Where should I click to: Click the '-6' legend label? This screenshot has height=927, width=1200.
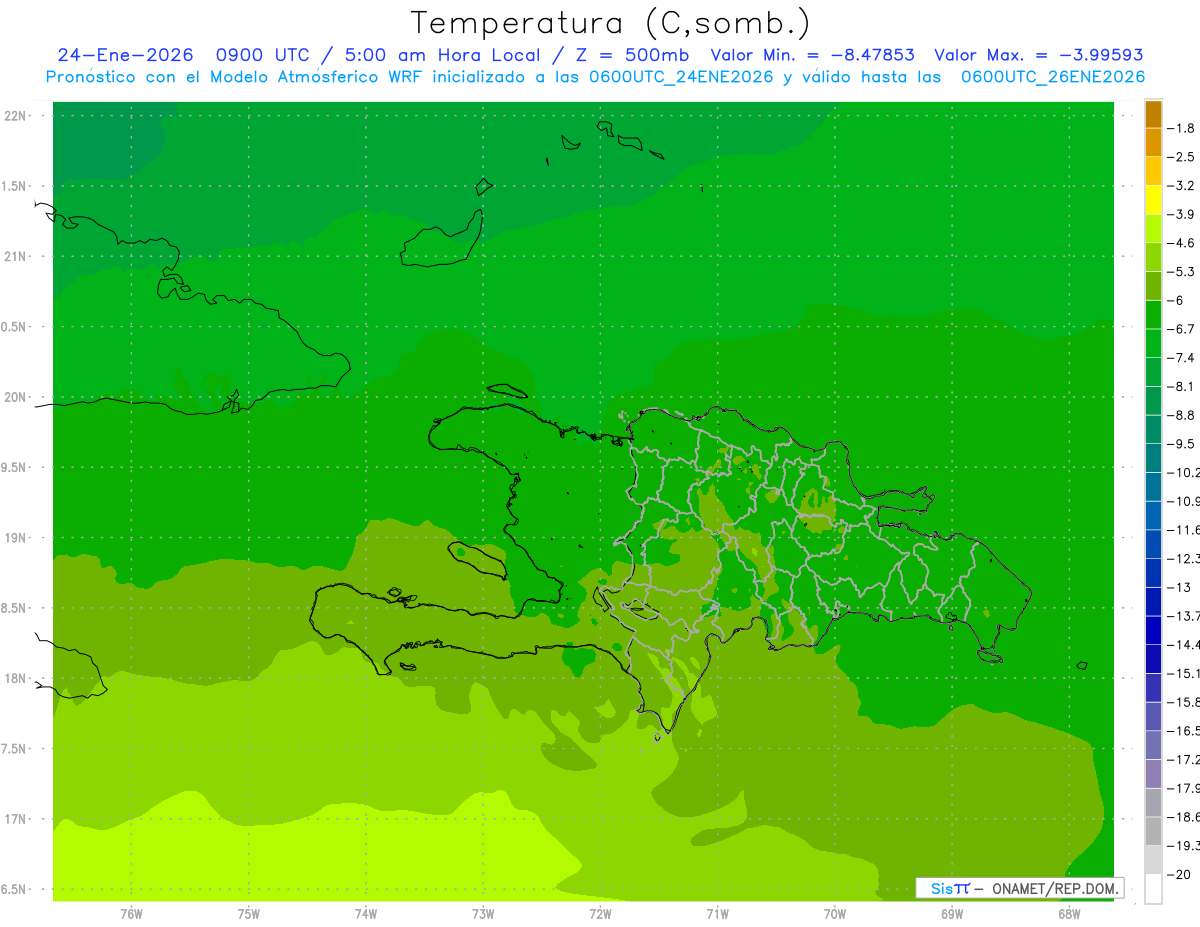[x=1176, y=301]
